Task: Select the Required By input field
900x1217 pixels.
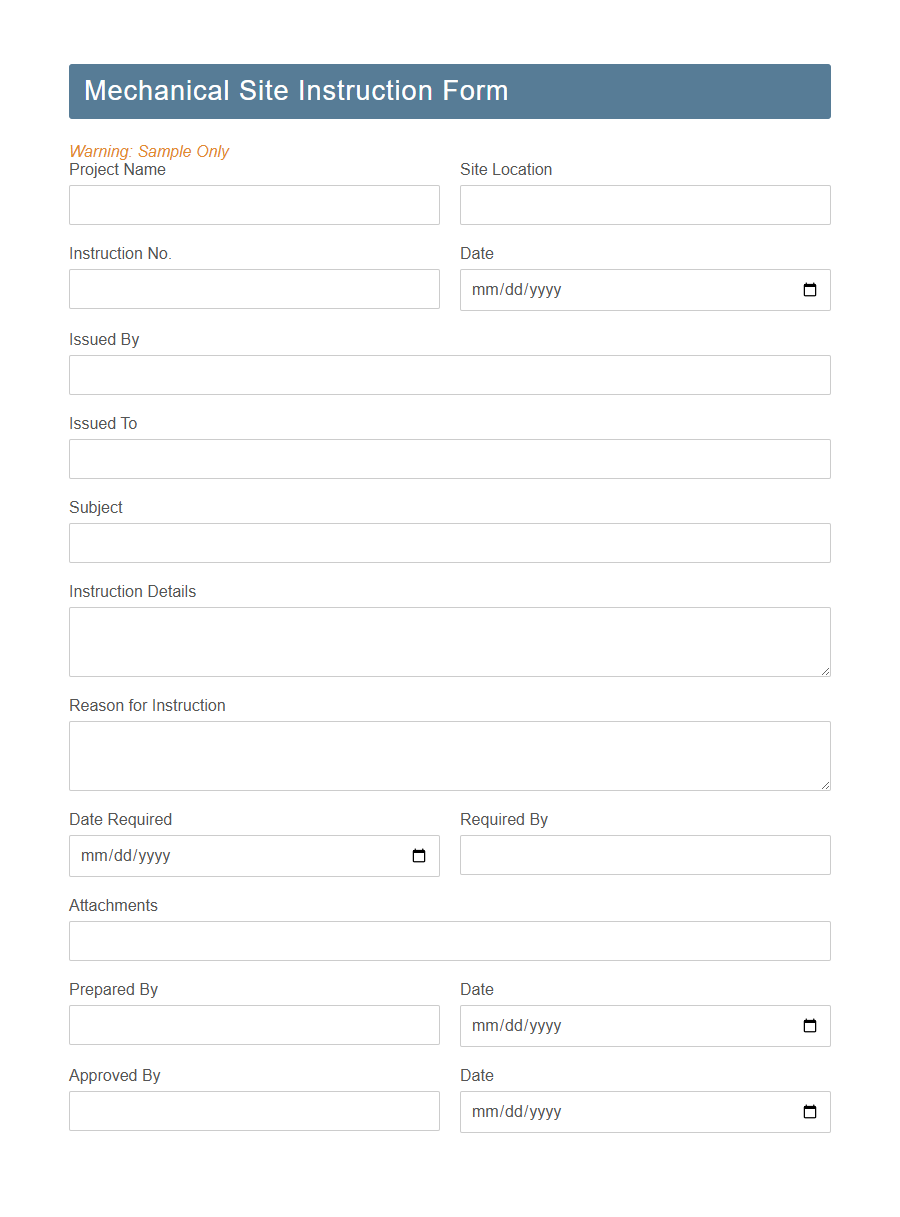Action: pos(645,855)
